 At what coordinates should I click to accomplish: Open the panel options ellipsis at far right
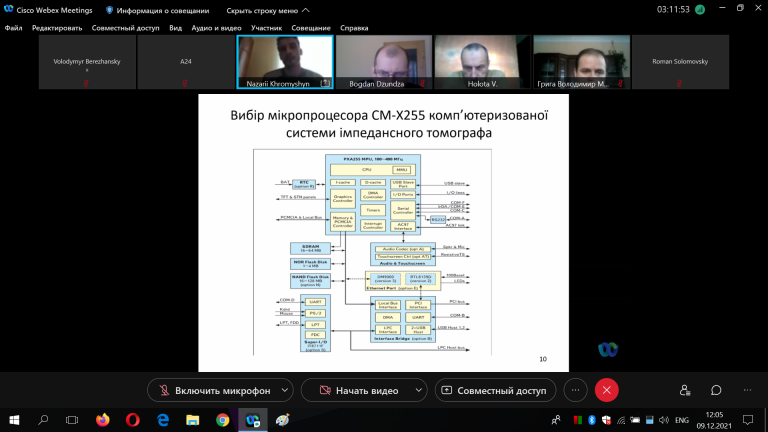pos(747,390)
